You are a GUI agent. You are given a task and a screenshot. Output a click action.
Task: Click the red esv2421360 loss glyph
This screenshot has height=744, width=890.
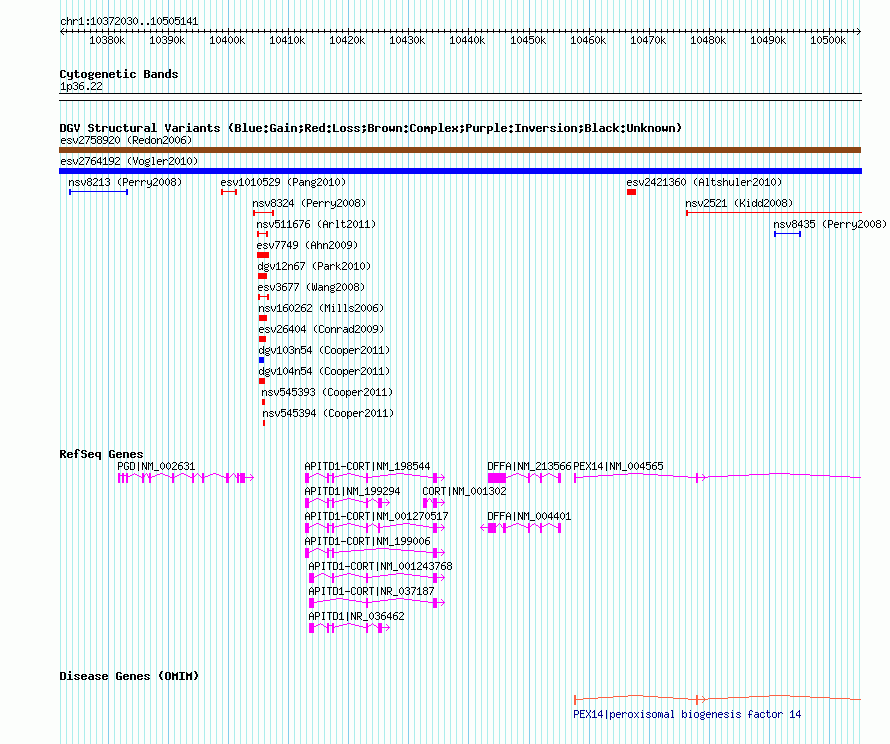[631, 192]
